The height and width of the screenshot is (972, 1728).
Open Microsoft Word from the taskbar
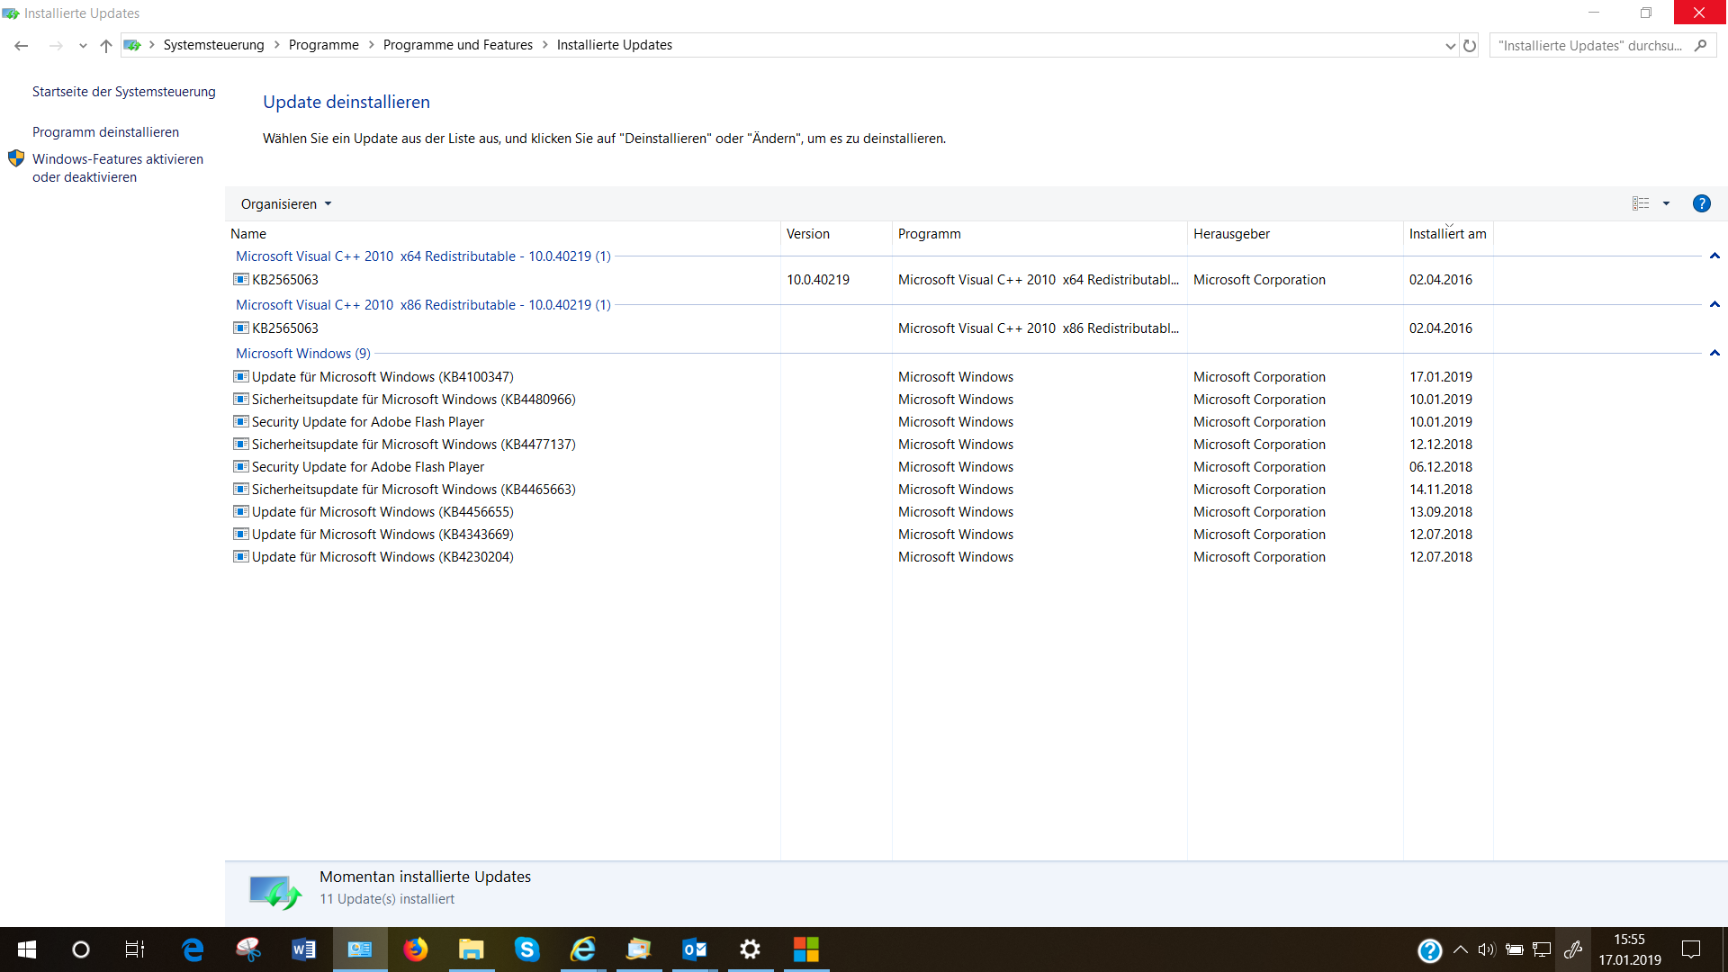pyautogui.click(x=304, y=949)
